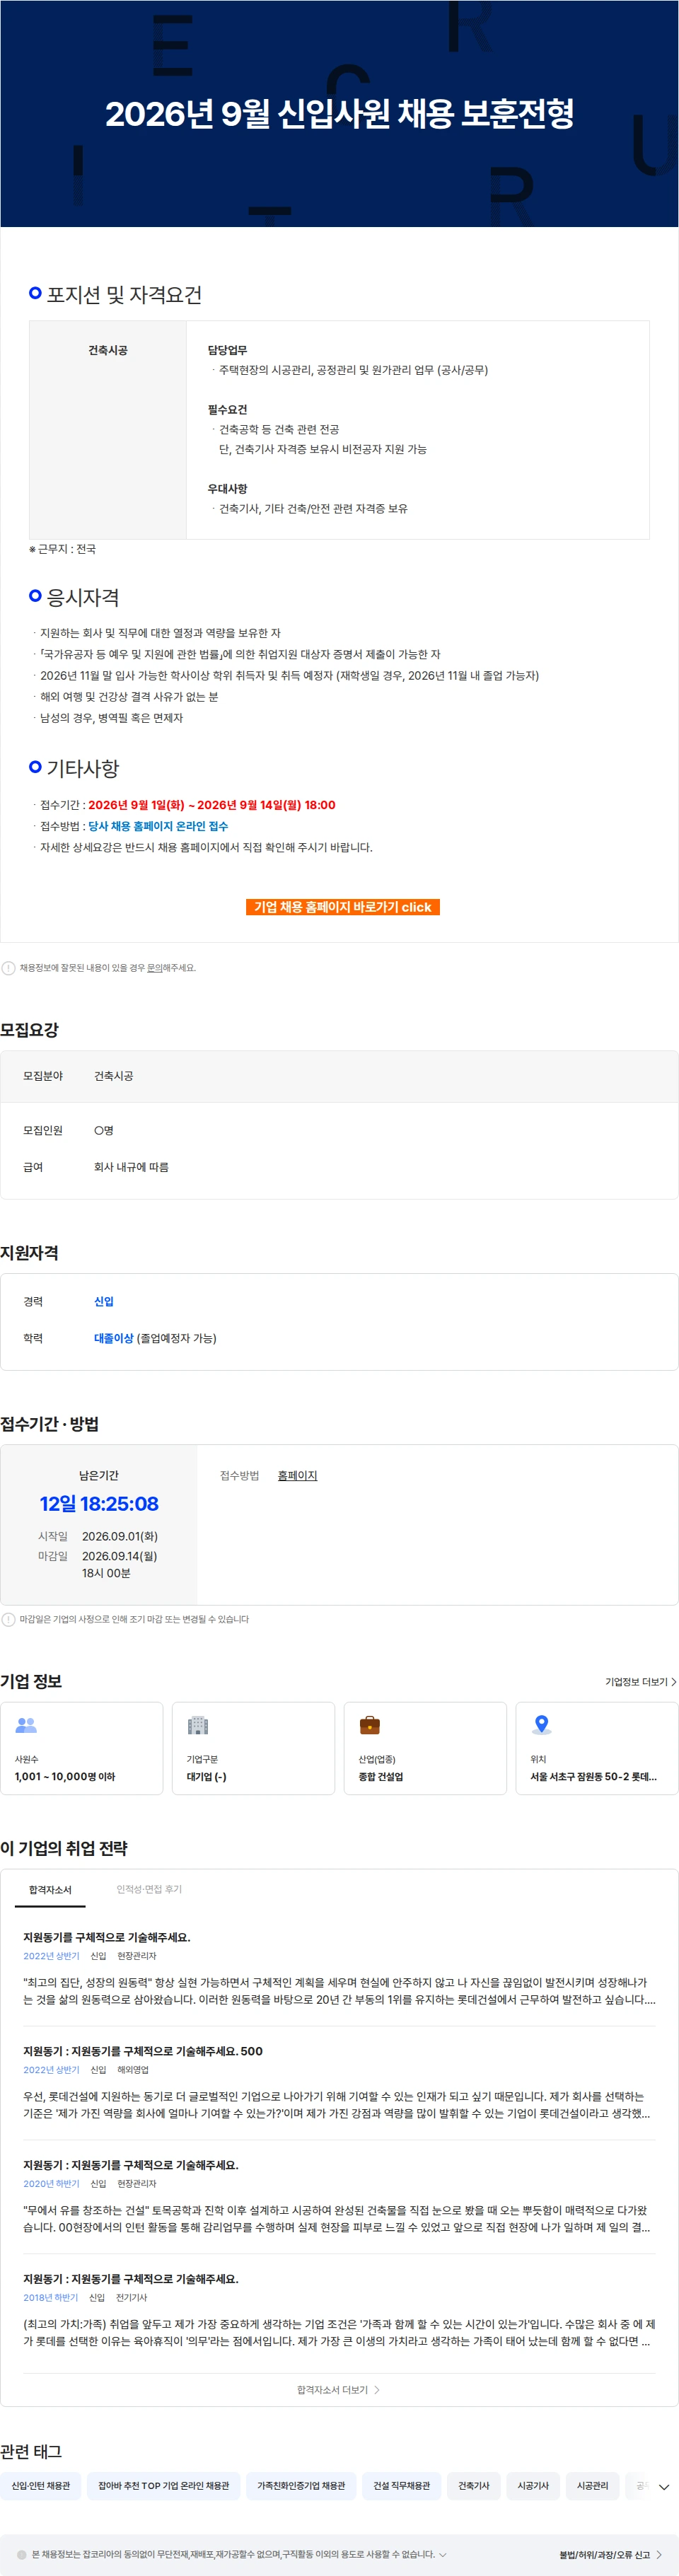The image size is (679, 2576).
Task: Select the 시공기사 tag
Action: 533,2485
